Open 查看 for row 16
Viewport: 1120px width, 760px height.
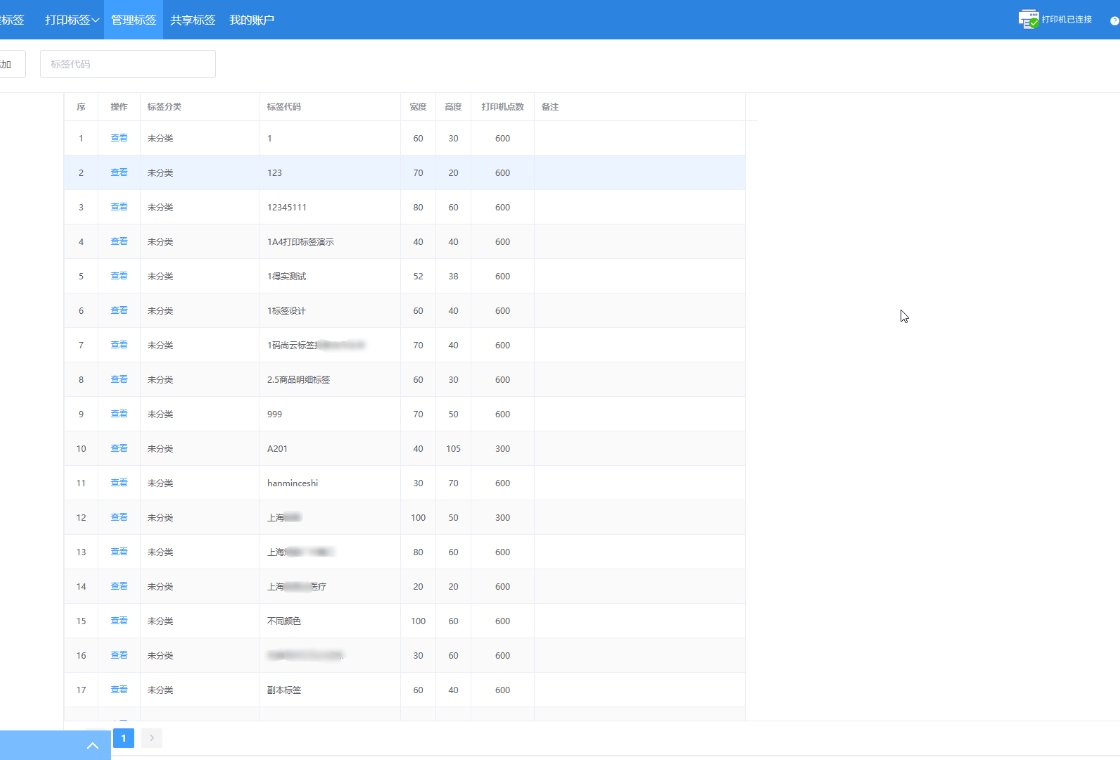point(119,655)
